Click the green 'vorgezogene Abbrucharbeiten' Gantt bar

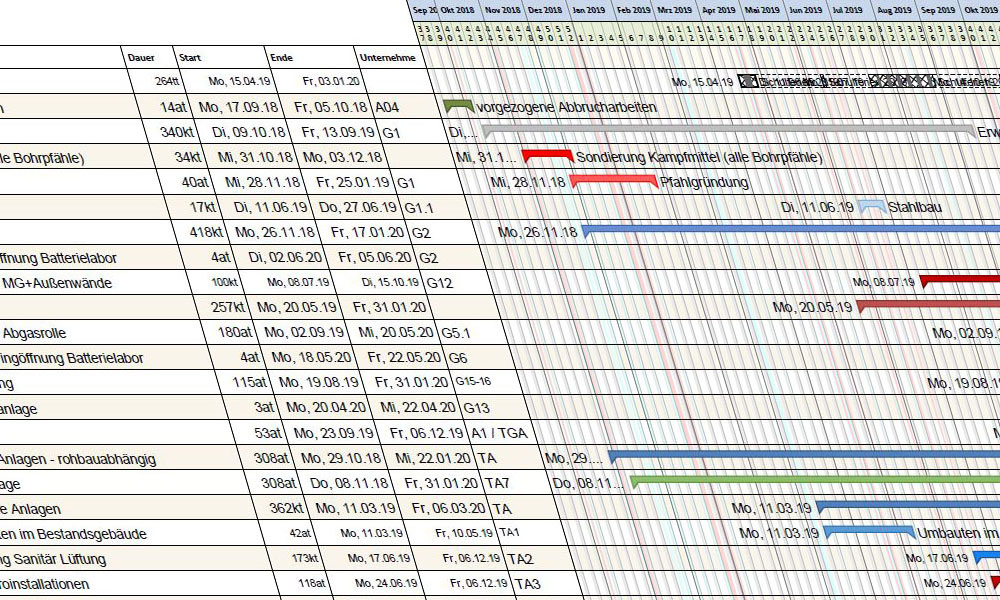pyautogui.click(x=457, y=105)
